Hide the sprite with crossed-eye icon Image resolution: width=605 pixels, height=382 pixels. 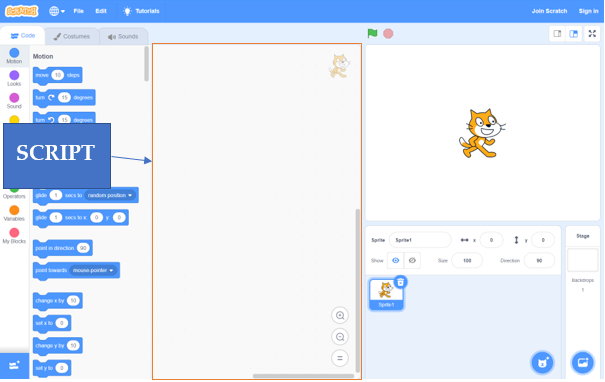412,260
